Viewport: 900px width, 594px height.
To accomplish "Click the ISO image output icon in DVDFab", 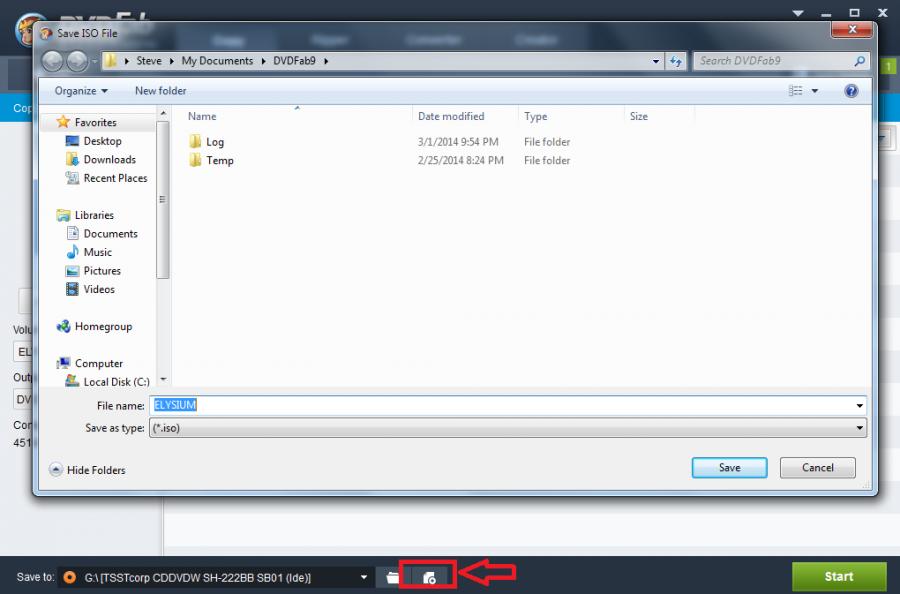I will 429,577.
